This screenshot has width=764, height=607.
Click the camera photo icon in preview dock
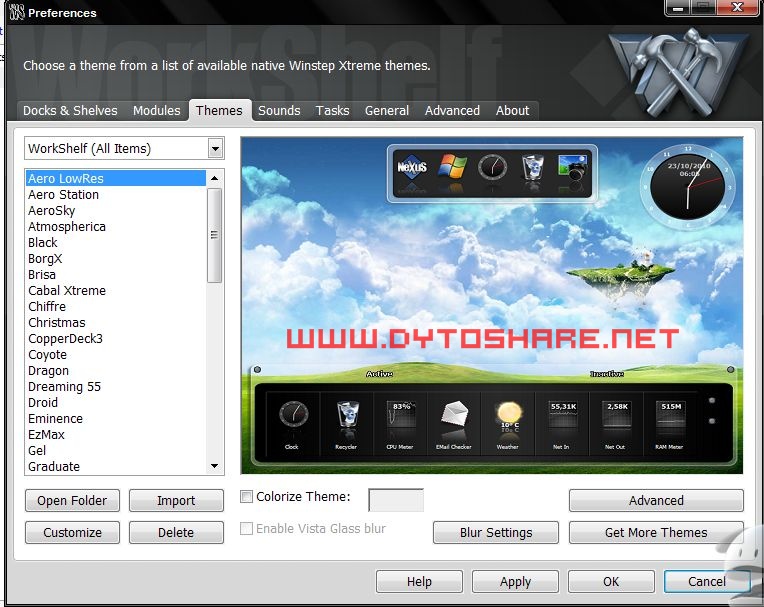573,167
